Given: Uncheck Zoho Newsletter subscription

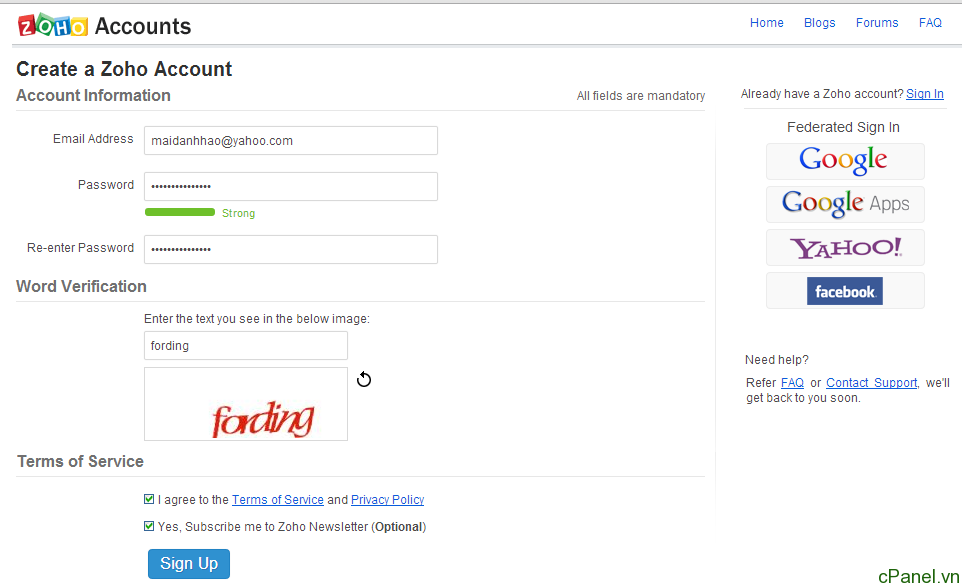Looking at the screenshot, I should pos(149,526).
